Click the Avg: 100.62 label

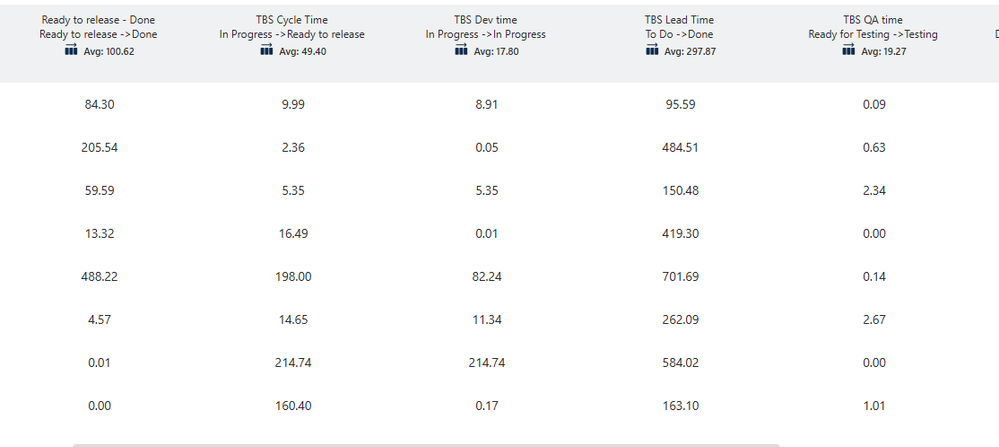[x=107, y=52]
